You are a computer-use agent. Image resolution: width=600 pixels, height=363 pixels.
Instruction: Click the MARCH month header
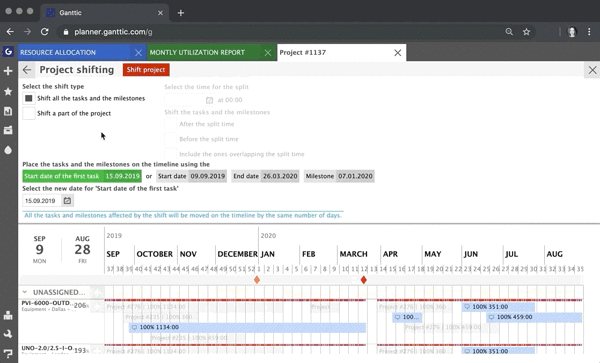click(x=354, y=254)
